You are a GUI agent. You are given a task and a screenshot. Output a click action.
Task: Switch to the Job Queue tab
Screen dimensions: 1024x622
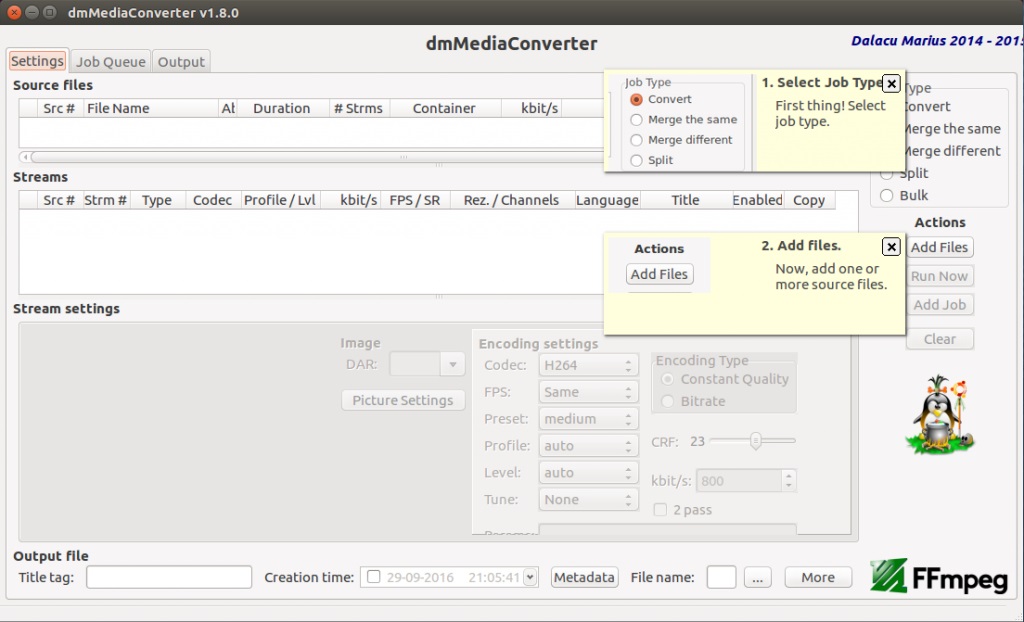click(110, 62)
